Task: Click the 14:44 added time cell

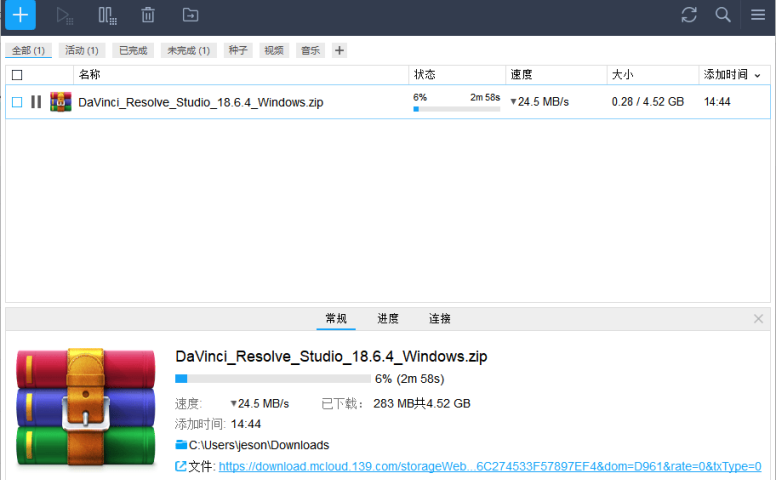Action: [x=717, y=102]
